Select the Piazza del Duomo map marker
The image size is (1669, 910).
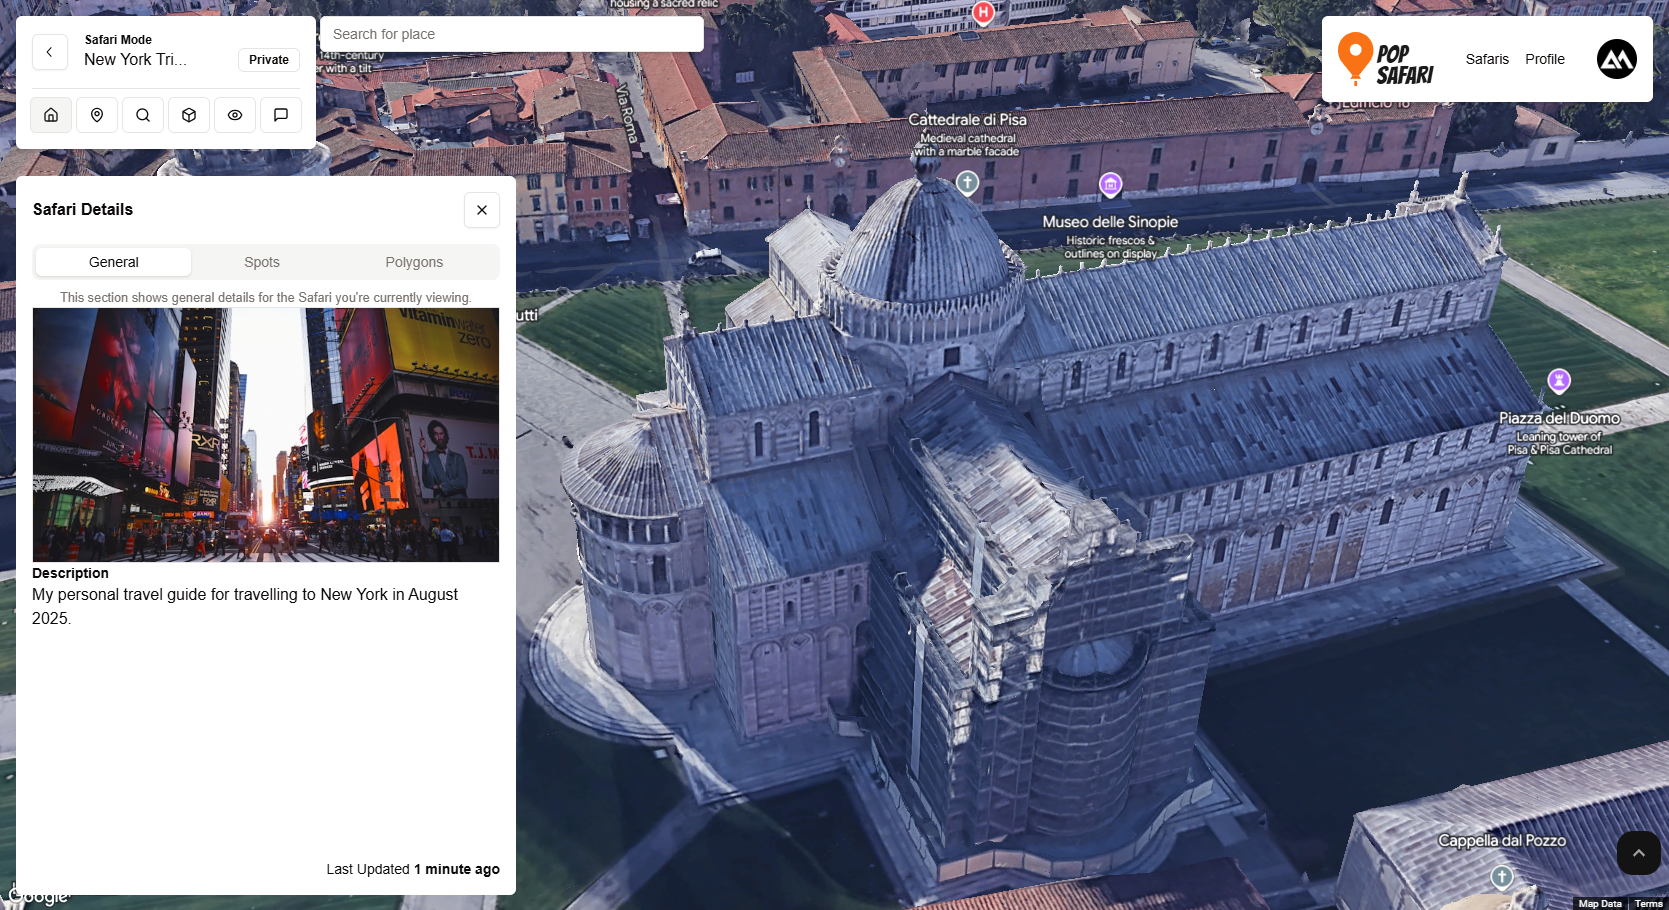point(1559,381)
